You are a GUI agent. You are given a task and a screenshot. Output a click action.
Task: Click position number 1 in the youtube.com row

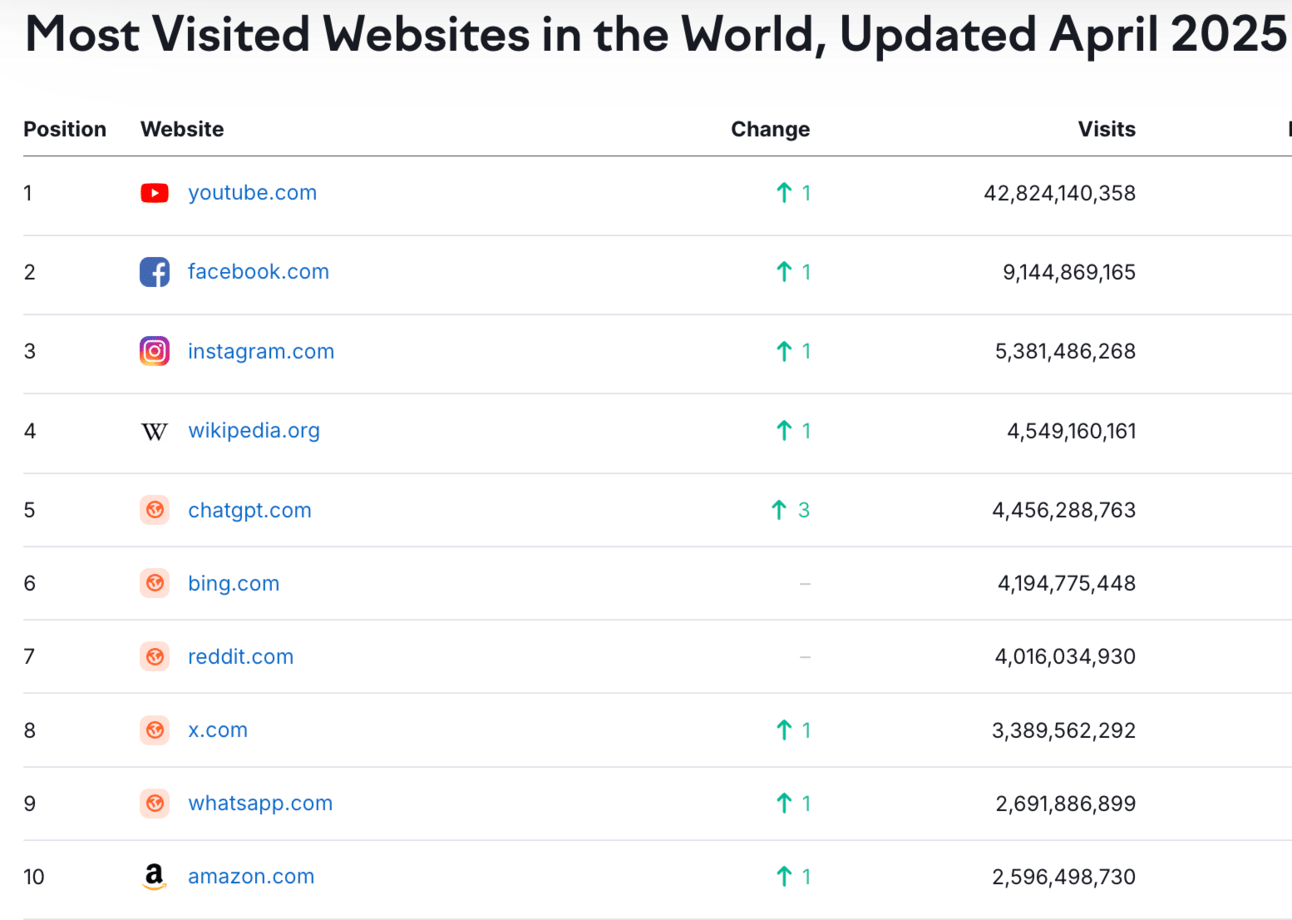point(28,193)
